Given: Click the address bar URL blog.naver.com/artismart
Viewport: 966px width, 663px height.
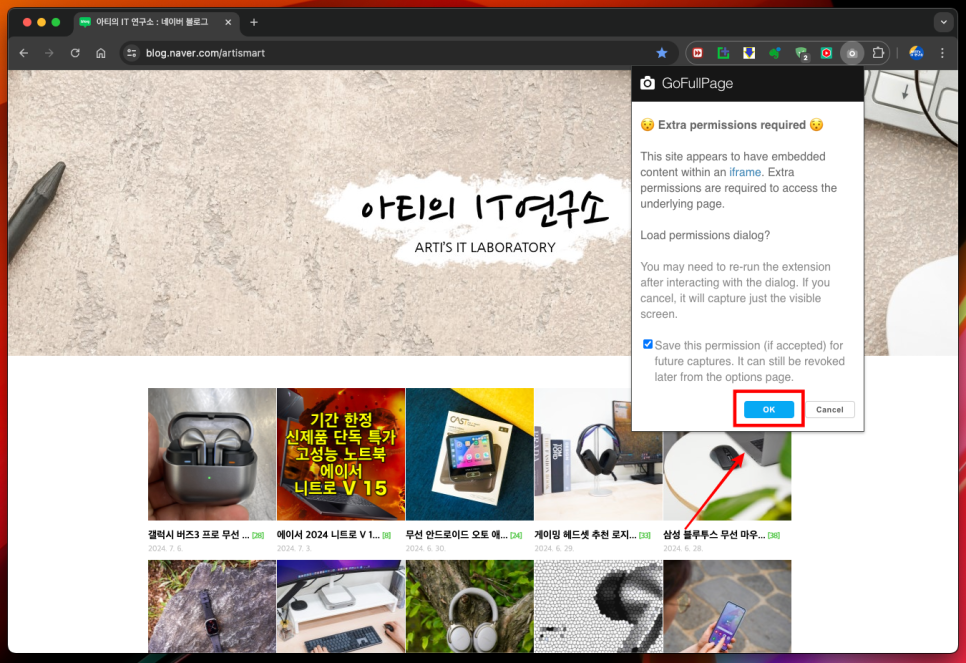Looking at the screenshot, I should (205, 53).
